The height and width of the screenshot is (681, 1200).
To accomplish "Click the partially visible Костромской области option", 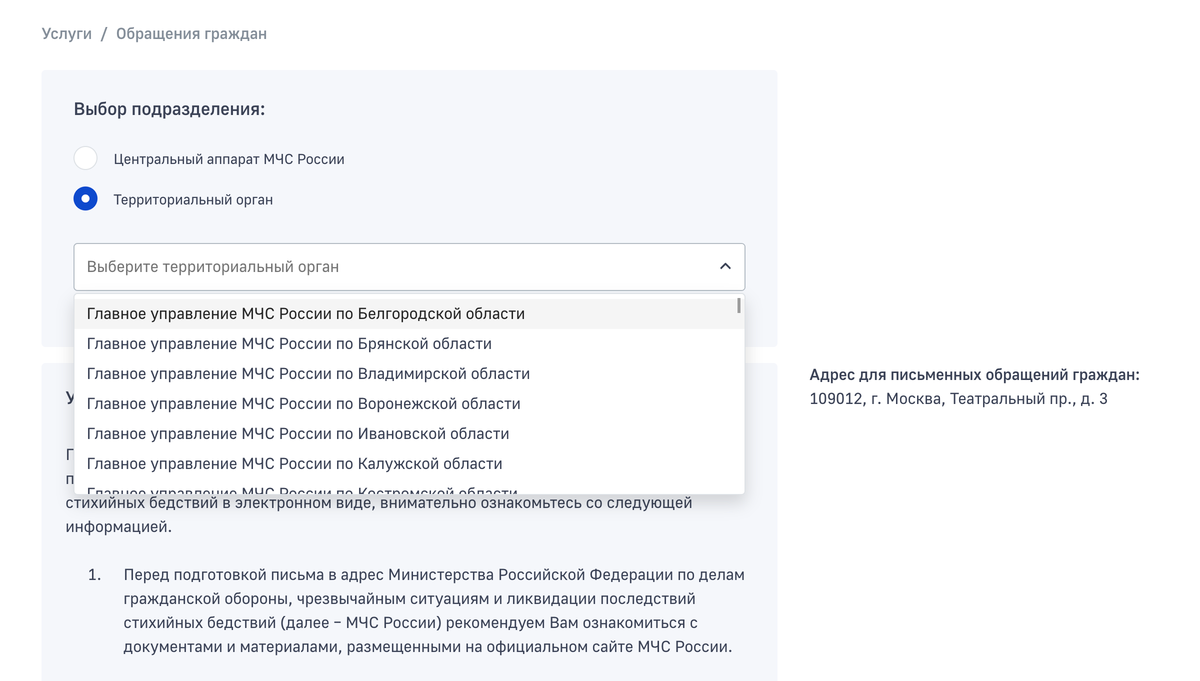I will pyautogui.click(x=301, y=489).
